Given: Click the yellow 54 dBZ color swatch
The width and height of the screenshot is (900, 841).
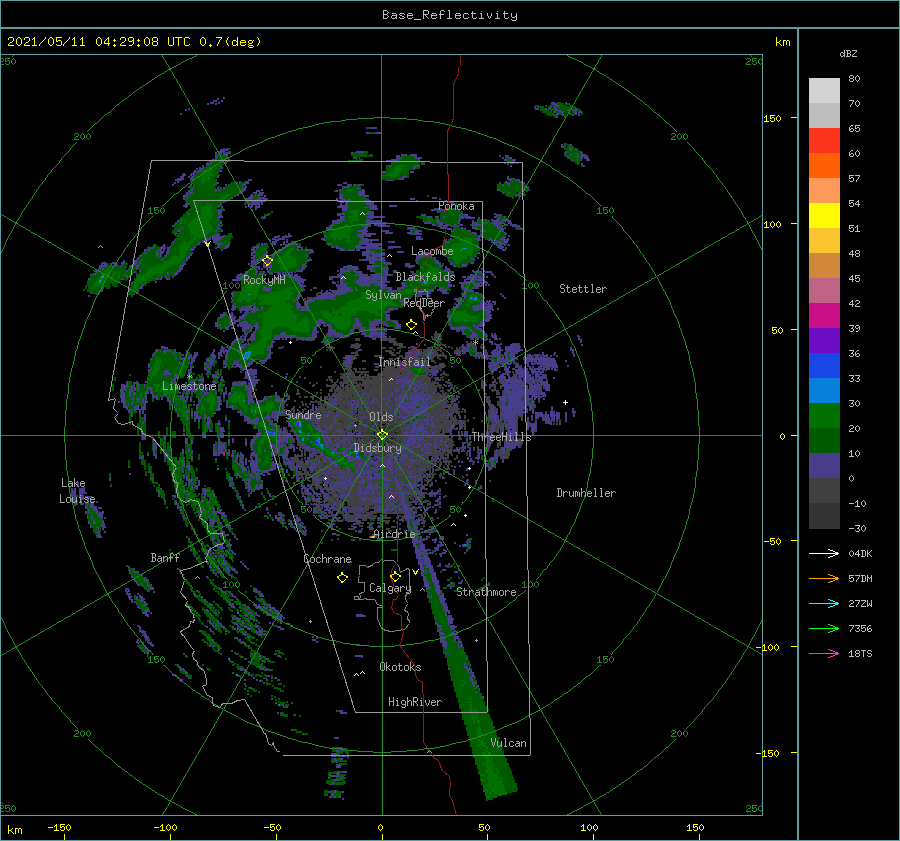Looking at the screenshot, I should (x=824, y=215).
